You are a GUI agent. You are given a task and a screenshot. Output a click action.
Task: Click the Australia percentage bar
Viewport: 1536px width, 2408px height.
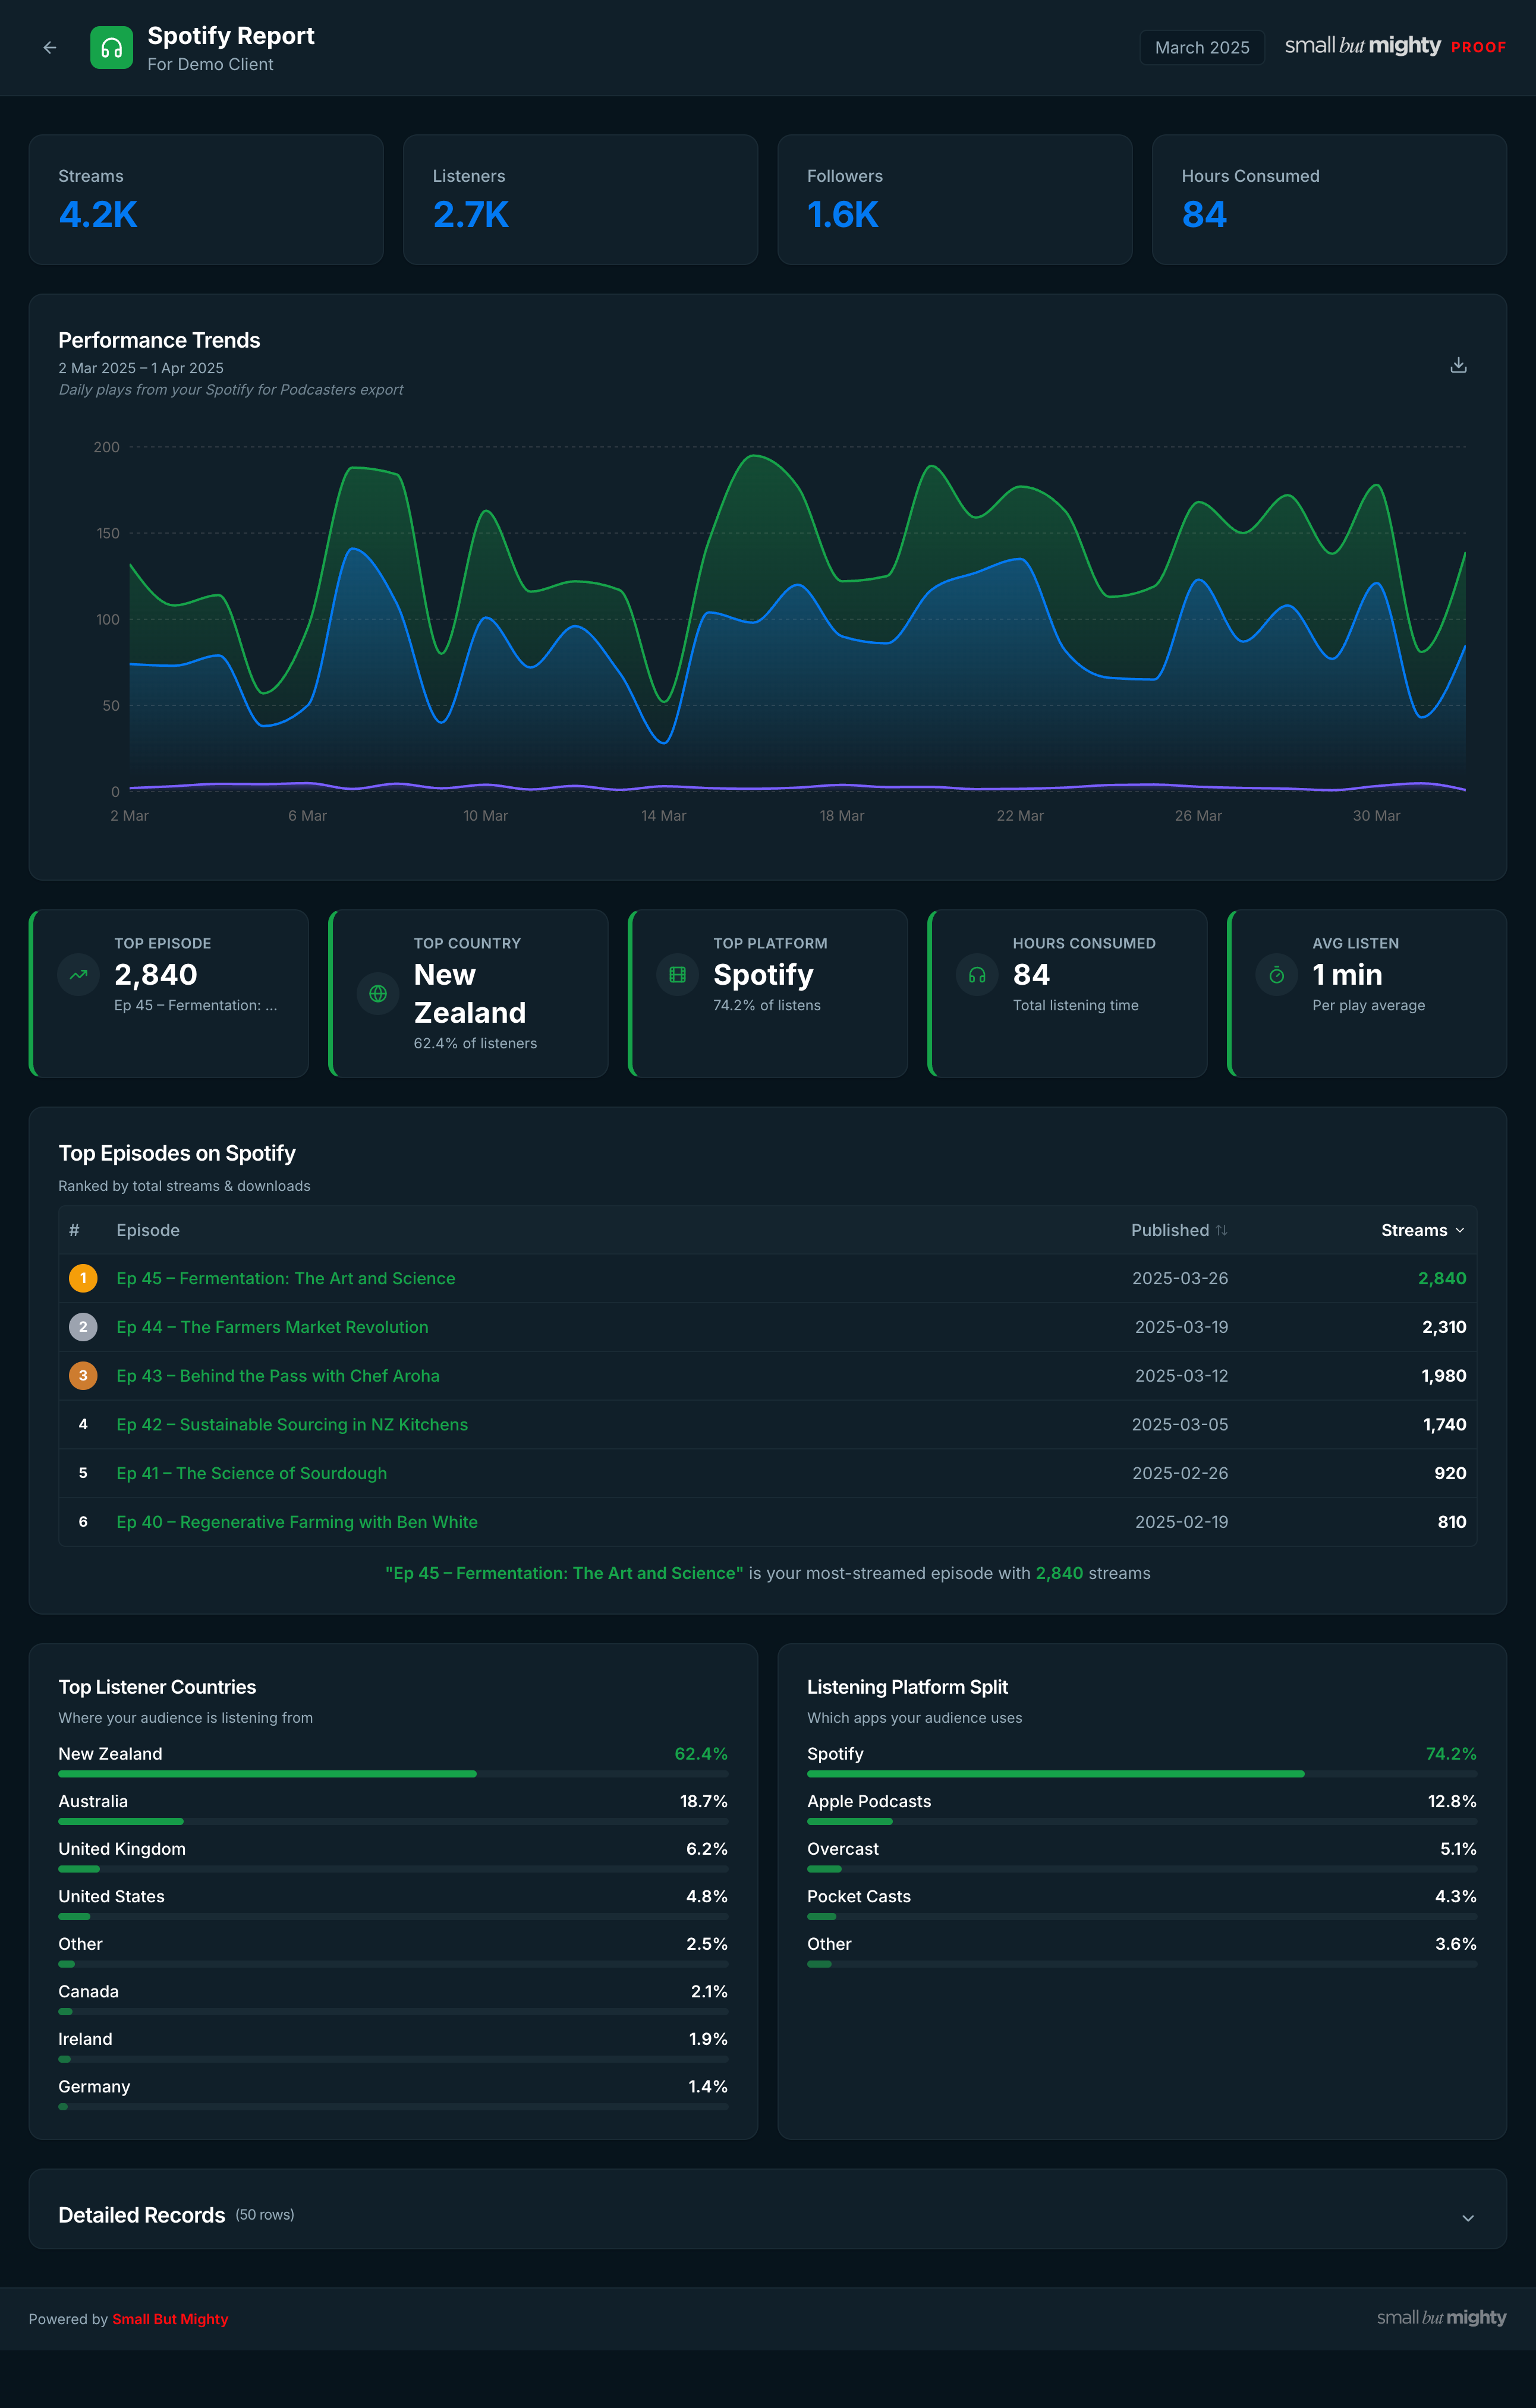[x=393, y=1821]
